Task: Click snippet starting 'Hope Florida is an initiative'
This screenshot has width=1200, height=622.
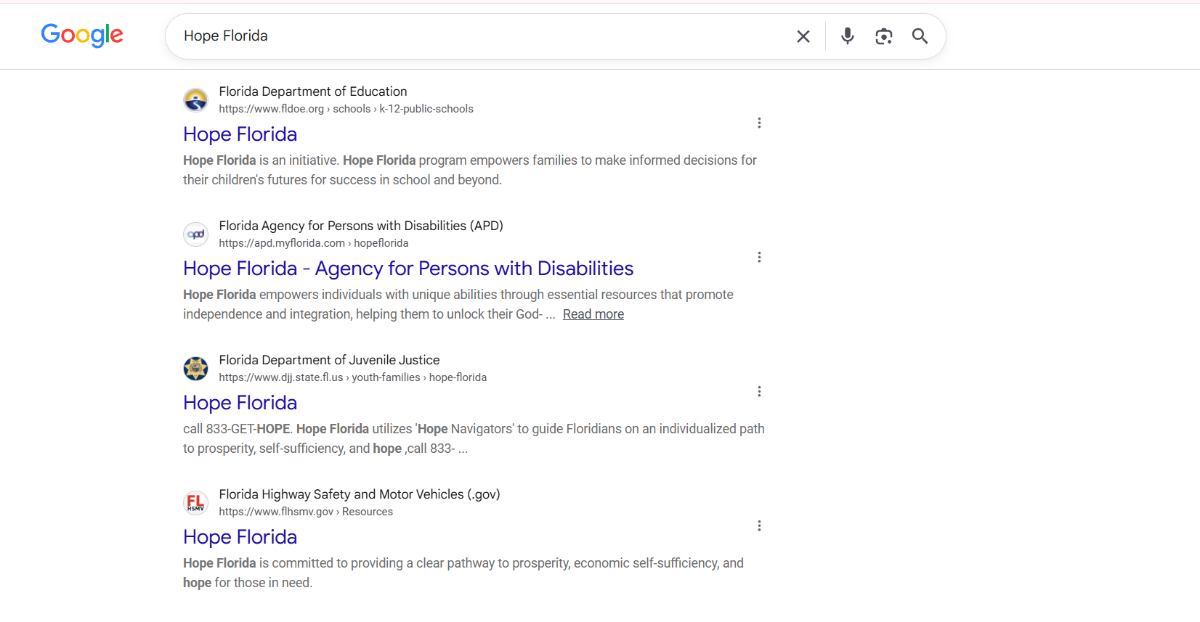Action: [x=470, y=170]
